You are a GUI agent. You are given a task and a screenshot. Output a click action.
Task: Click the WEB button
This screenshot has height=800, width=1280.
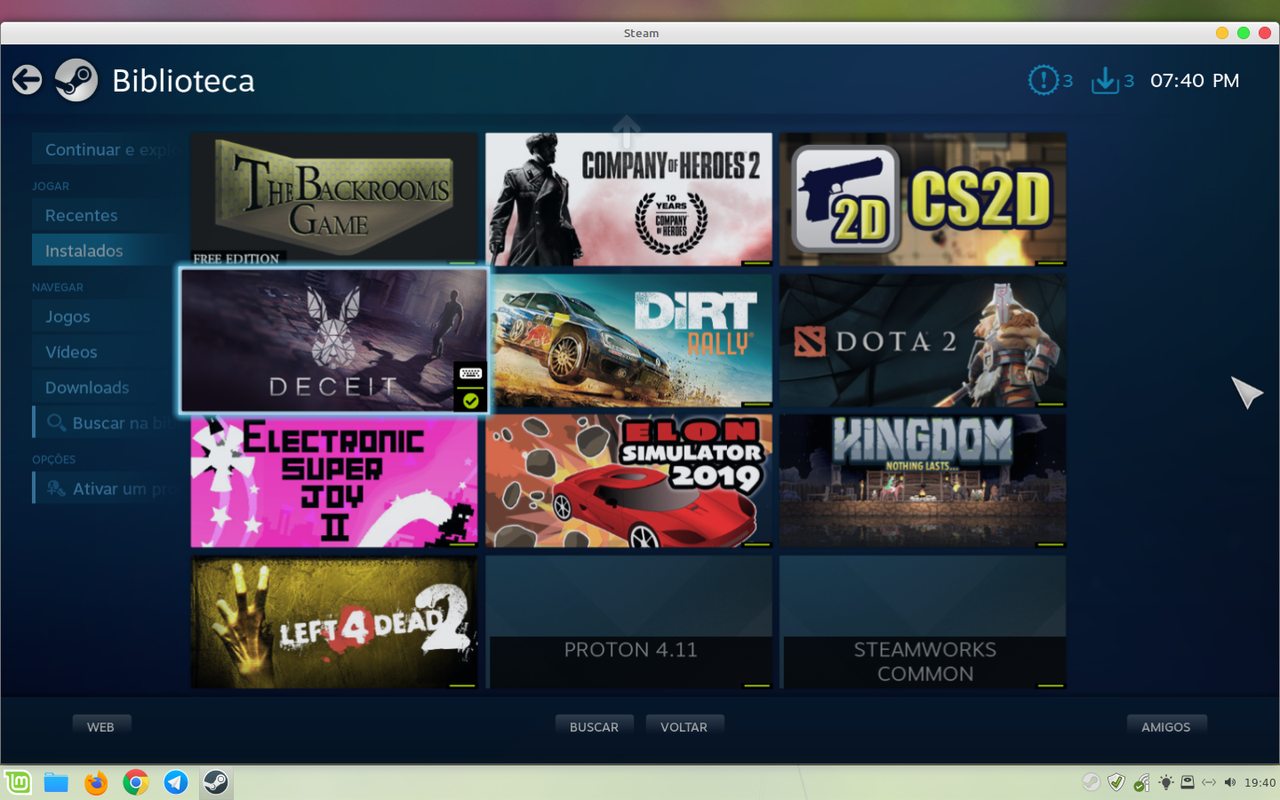pos(101,727)
